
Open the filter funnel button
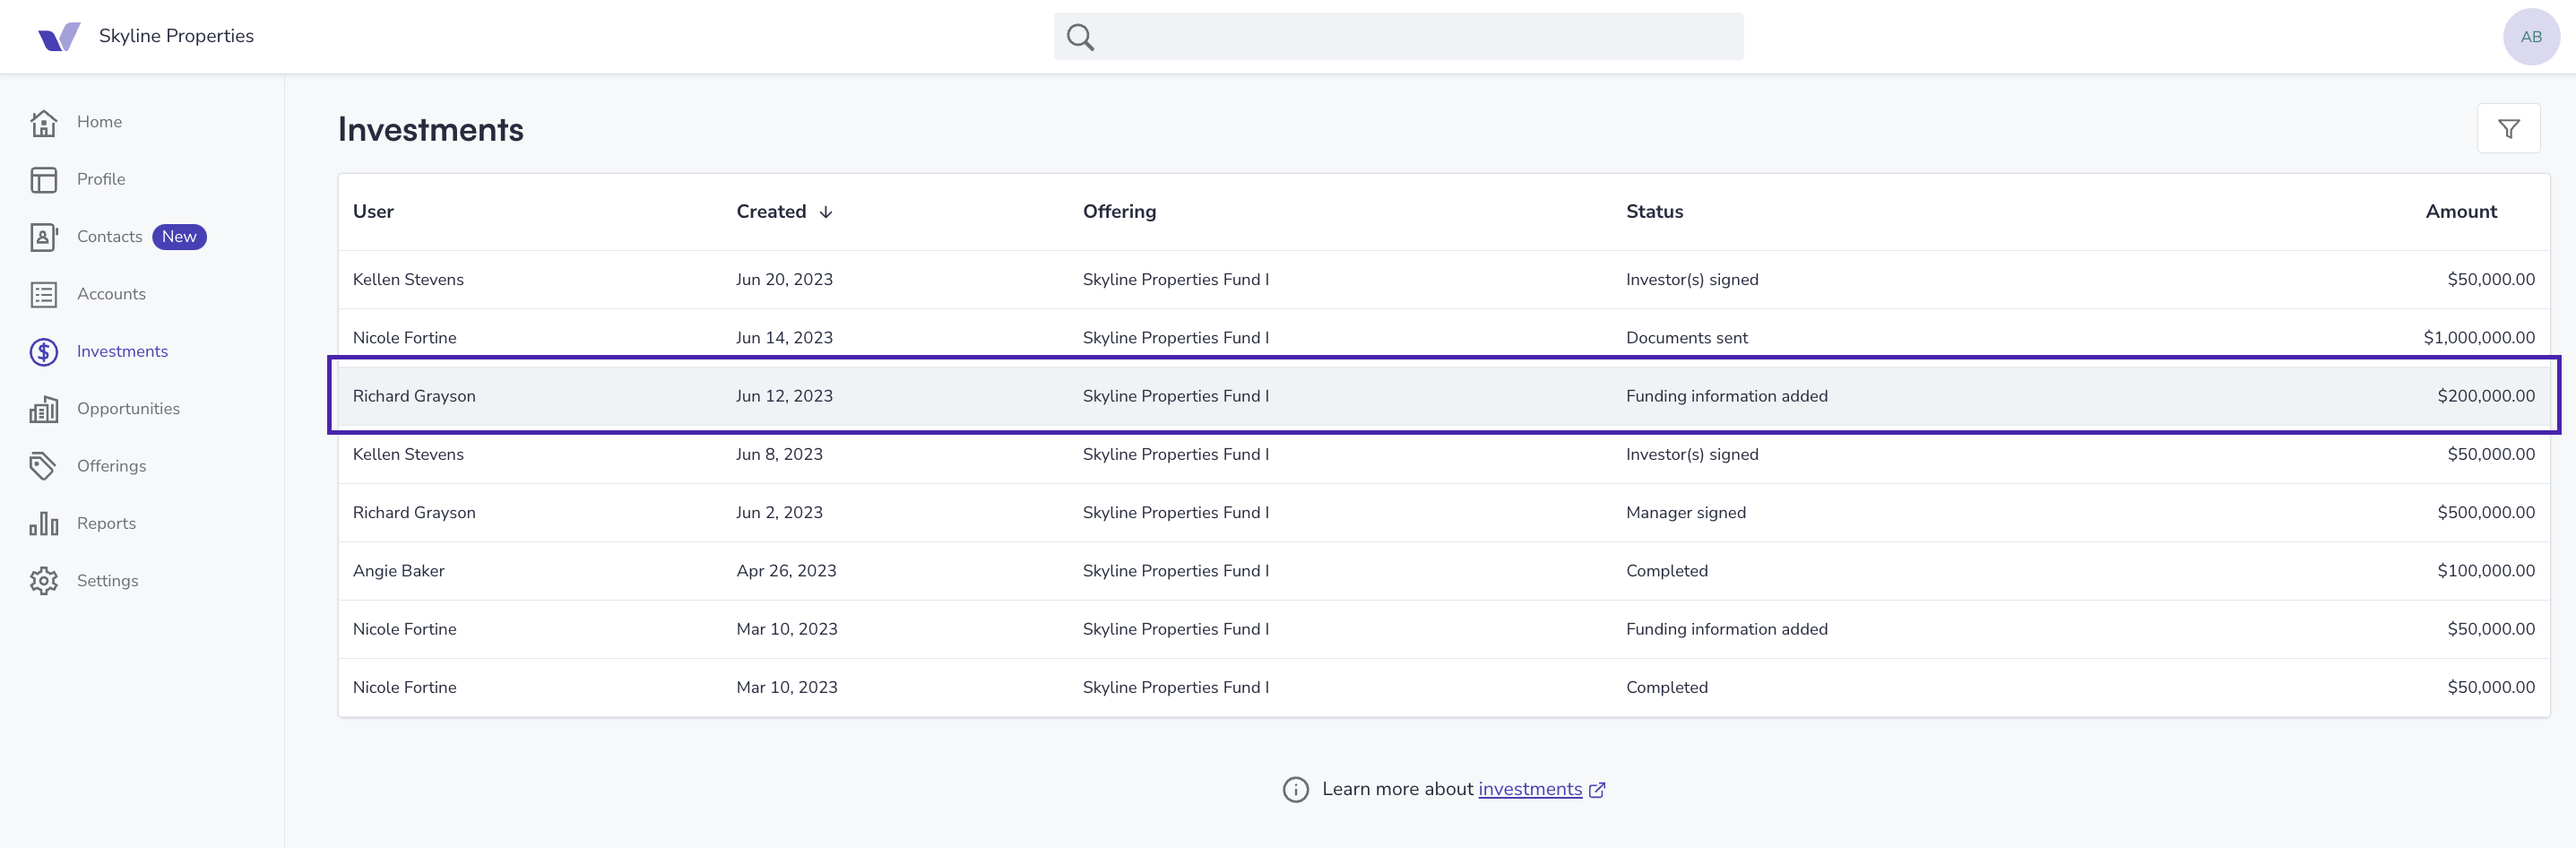pos(2508,128)
